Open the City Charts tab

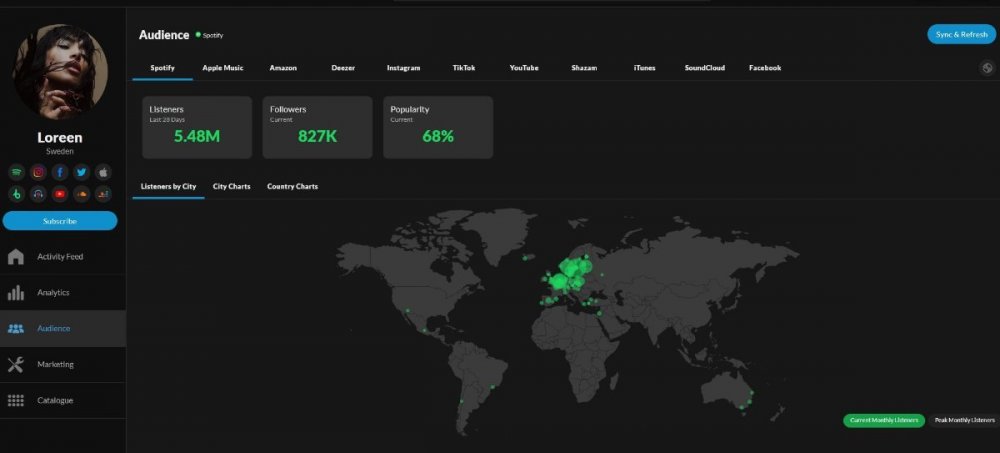click(231, 187)
